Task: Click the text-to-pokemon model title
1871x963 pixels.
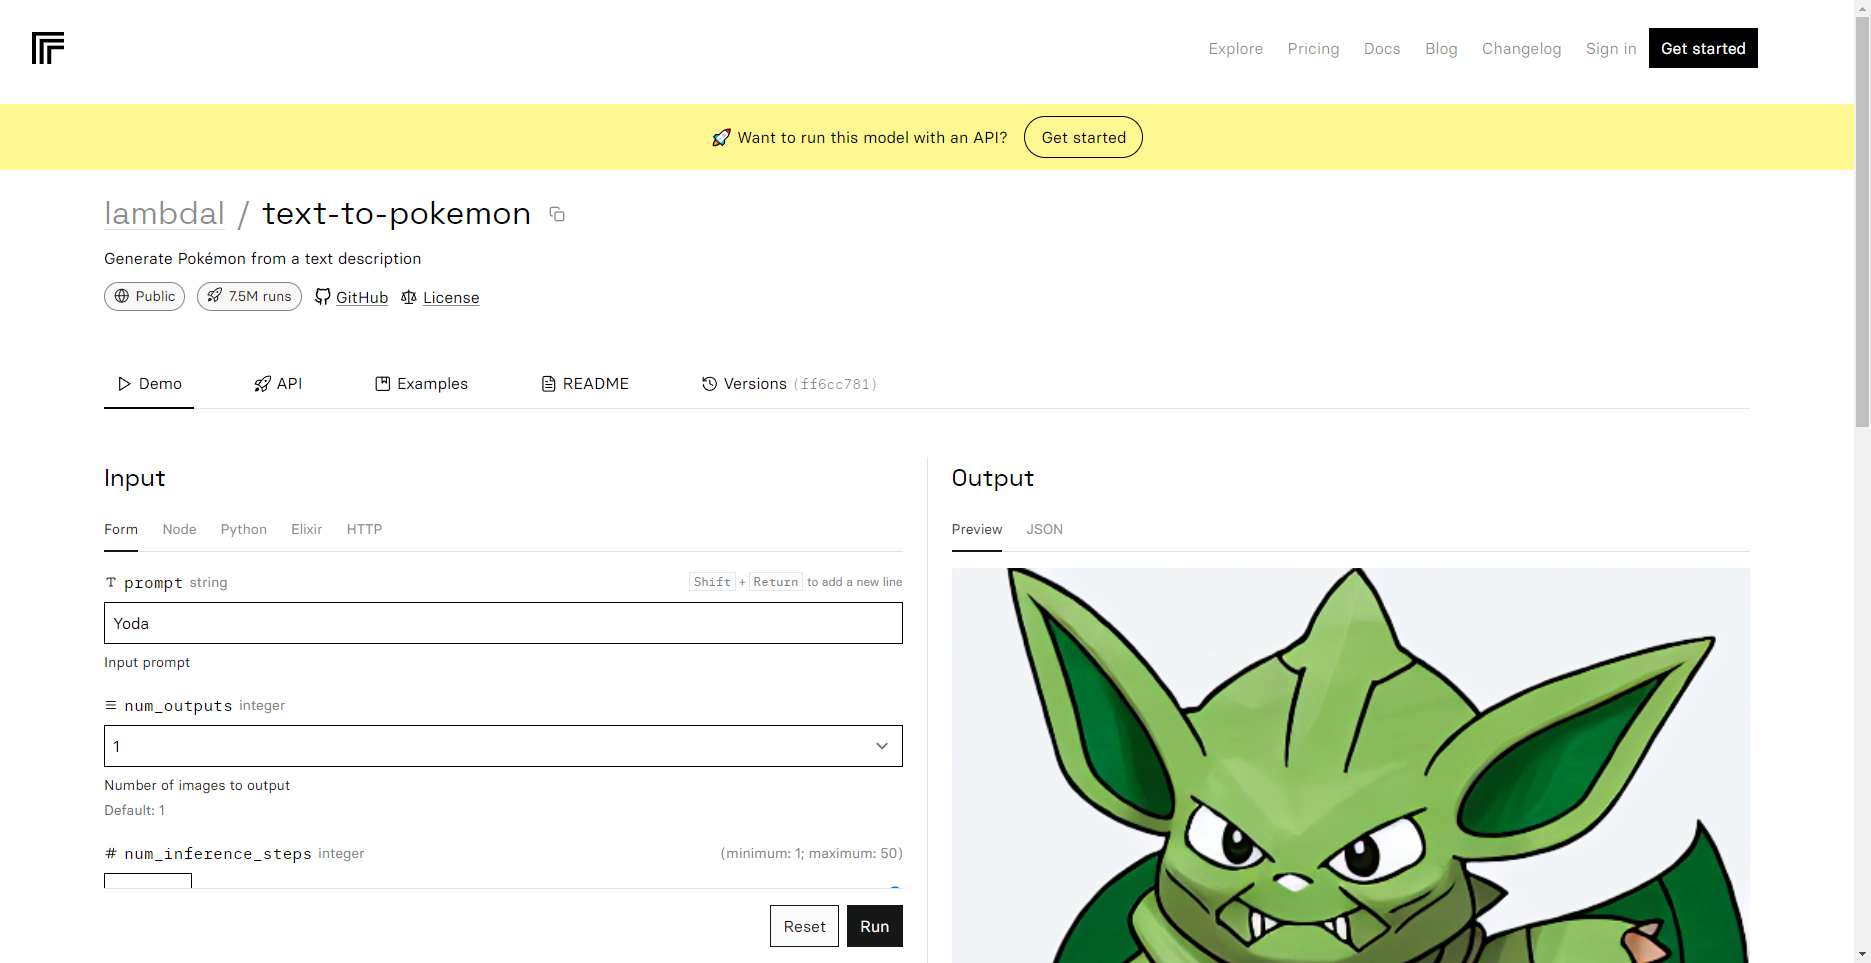Action: [396, 214]
